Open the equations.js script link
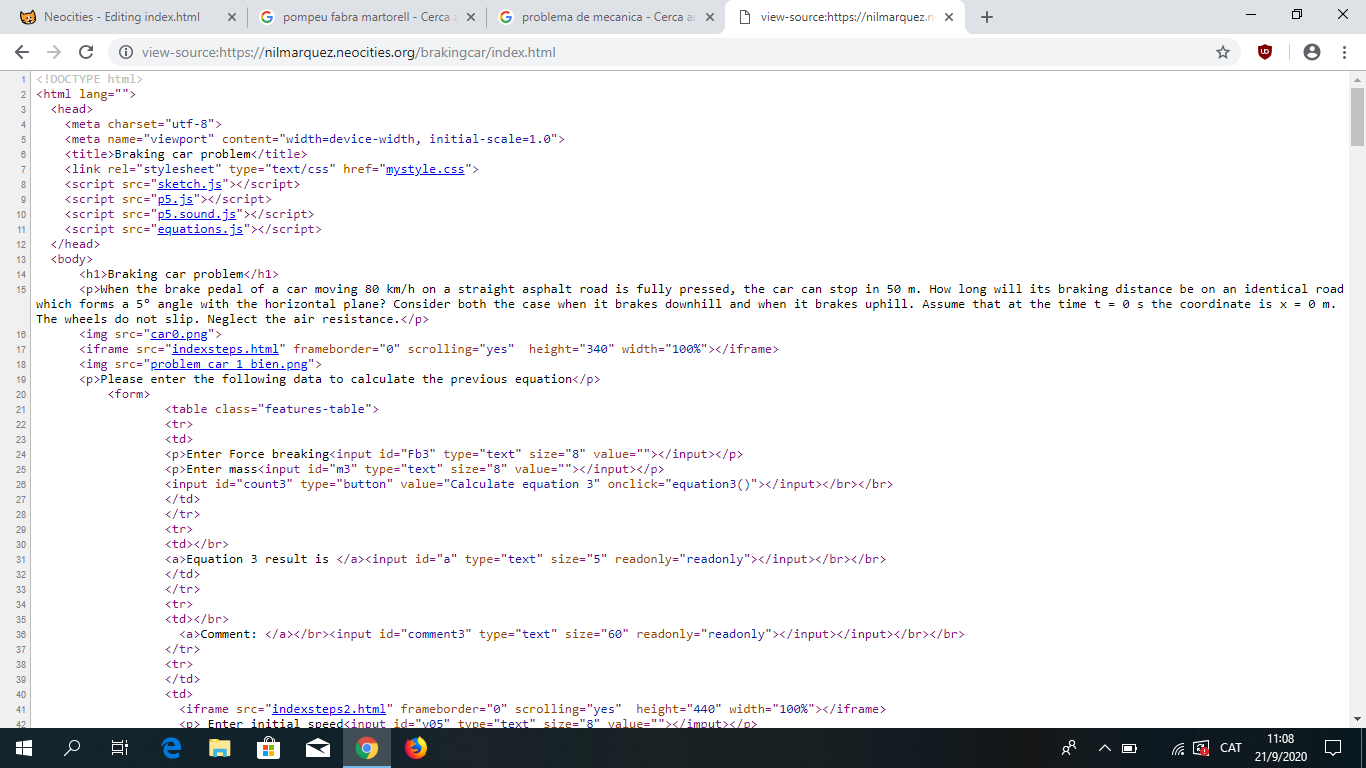This screenshot has height=768, width=1366. pos(200,229)
